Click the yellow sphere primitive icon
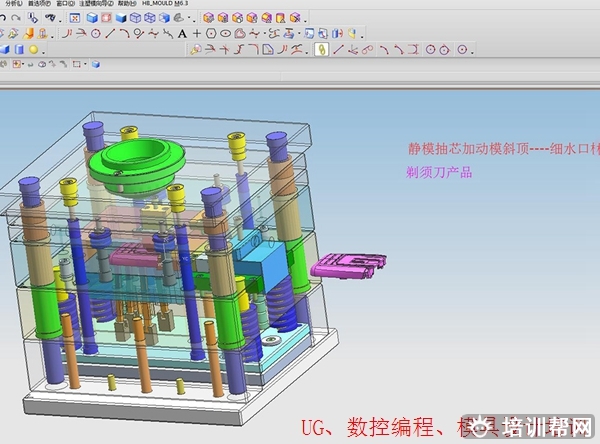Screen dimensions: 600x444 coord(33,48)
